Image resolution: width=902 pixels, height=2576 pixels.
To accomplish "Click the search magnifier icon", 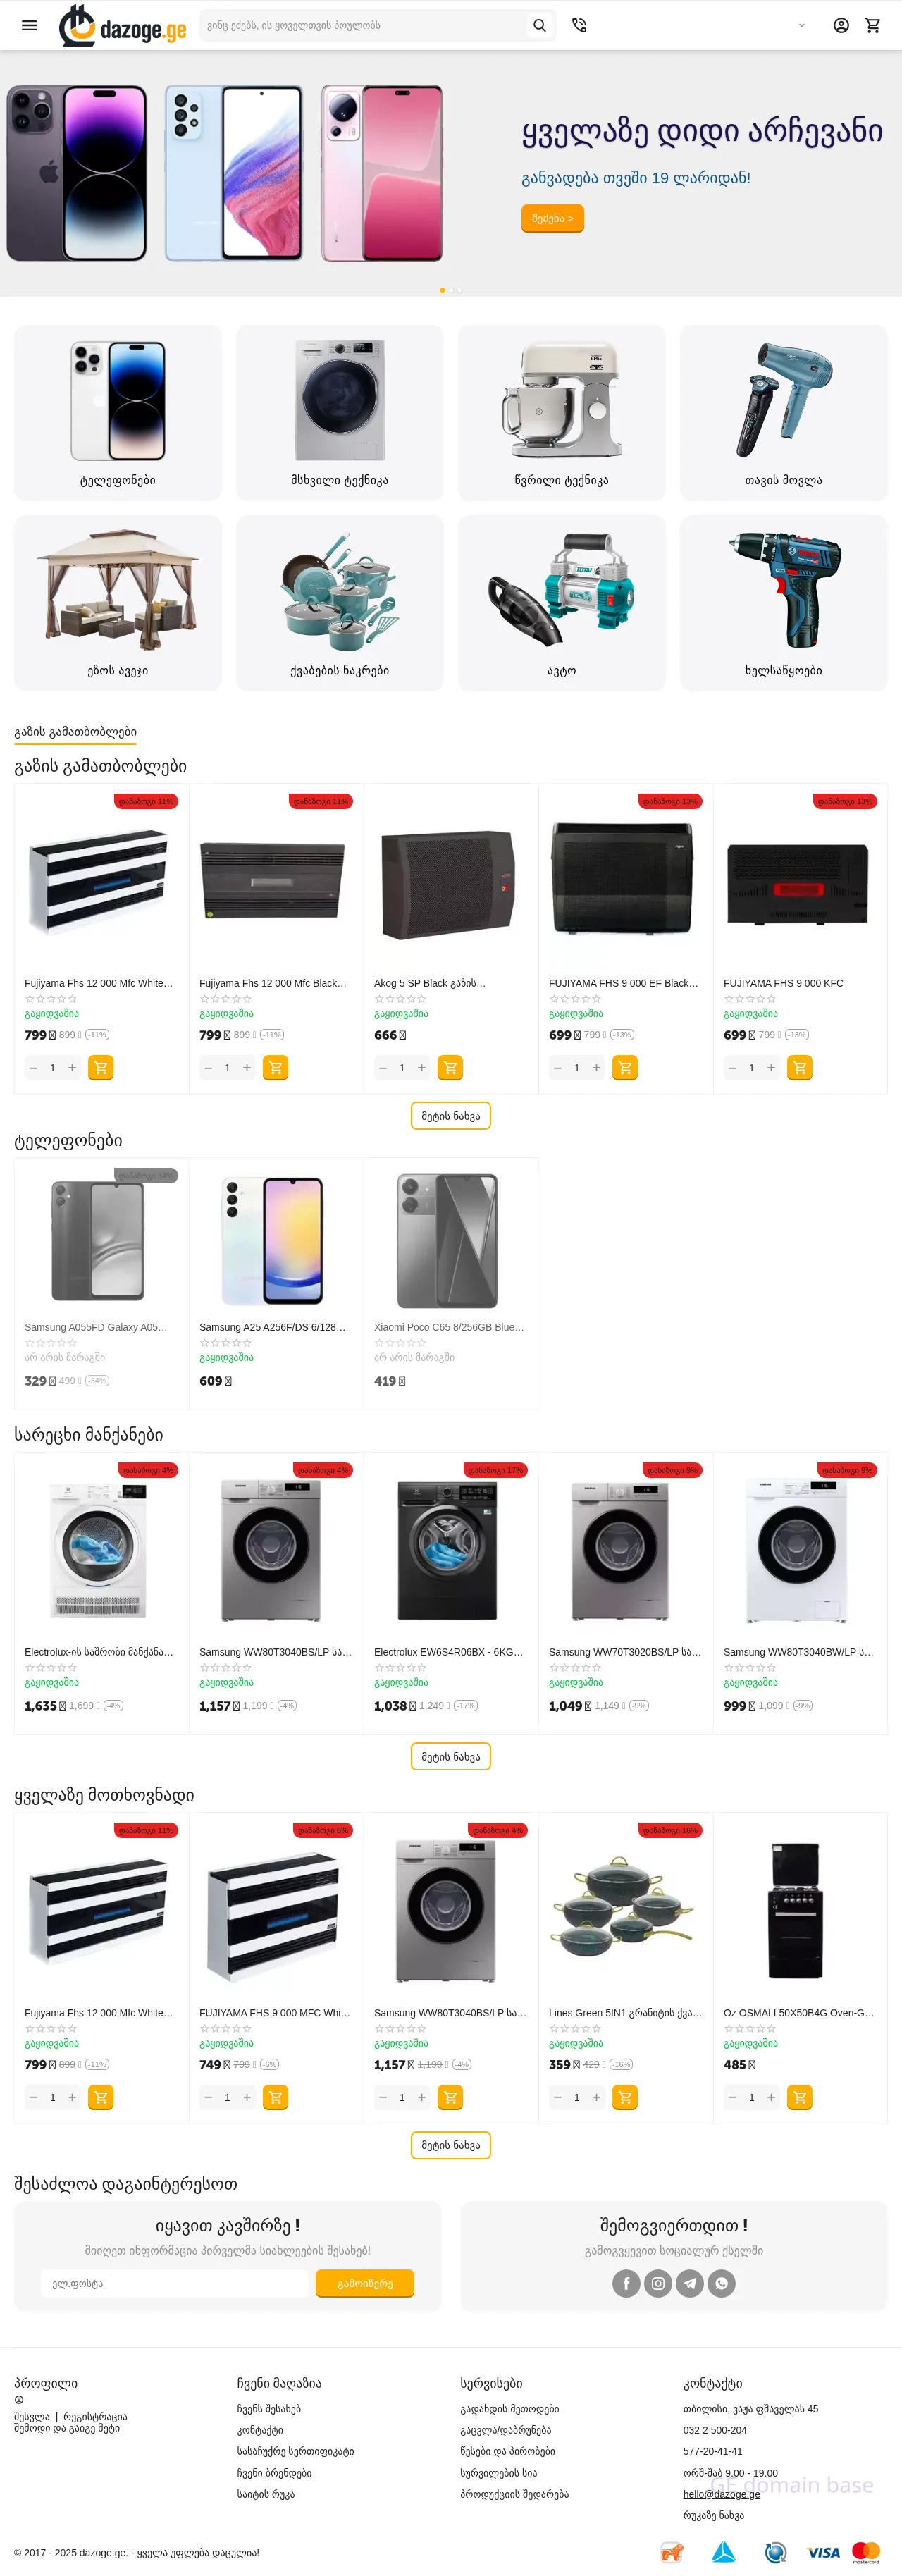I will coord(539,26).
